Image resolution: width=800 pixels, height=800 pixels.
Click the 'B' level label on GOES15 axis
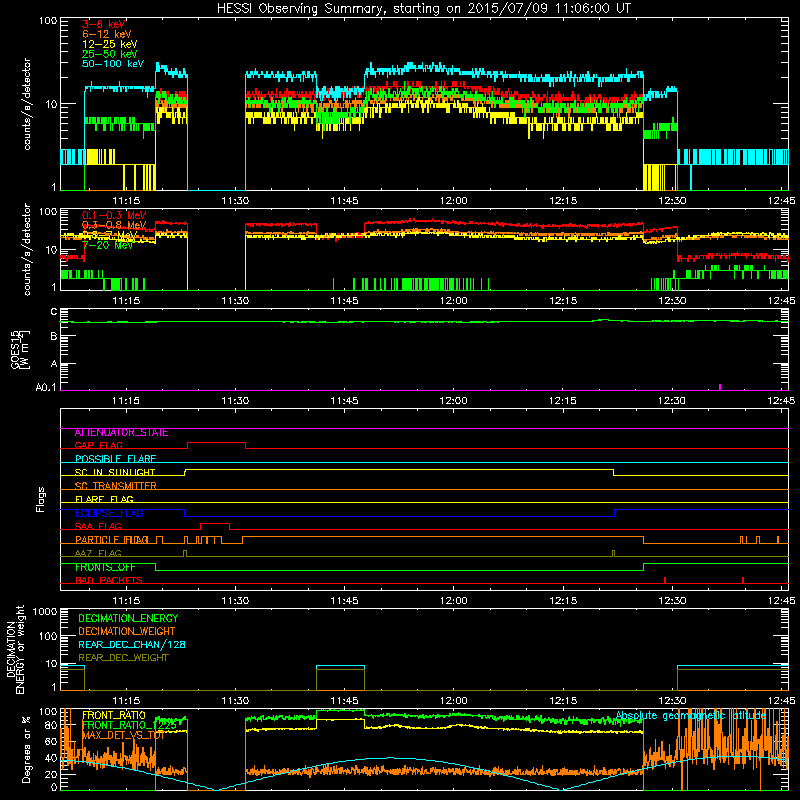pos(54,336)
